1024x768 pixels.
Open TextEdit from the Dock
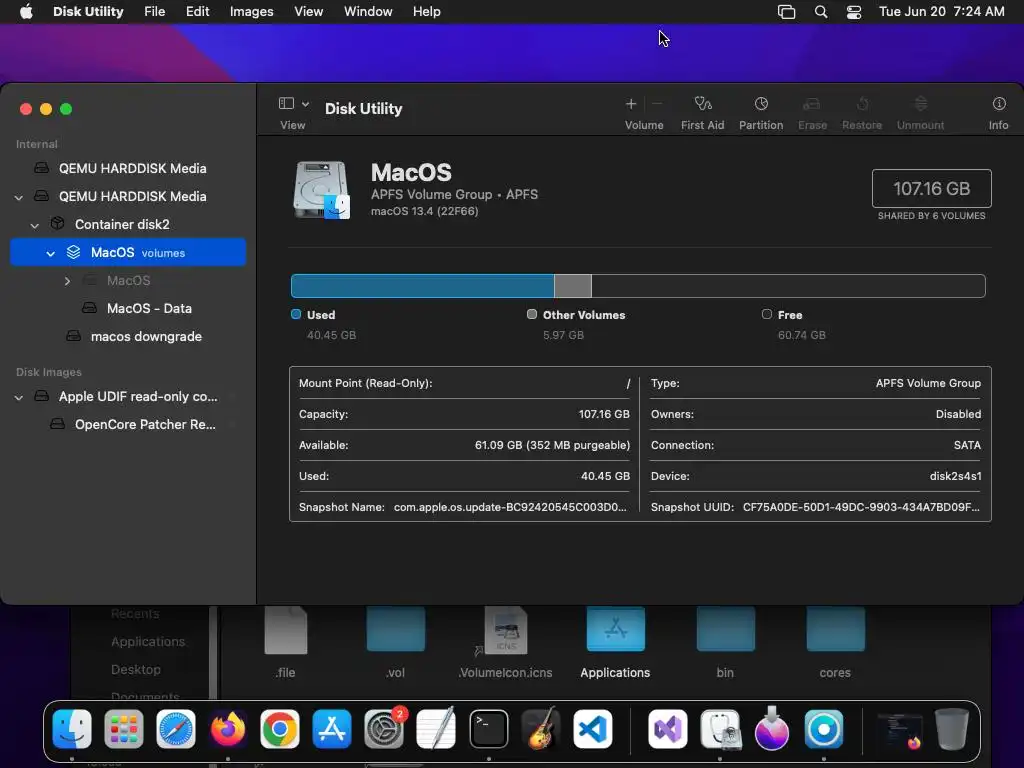point(436,729)
